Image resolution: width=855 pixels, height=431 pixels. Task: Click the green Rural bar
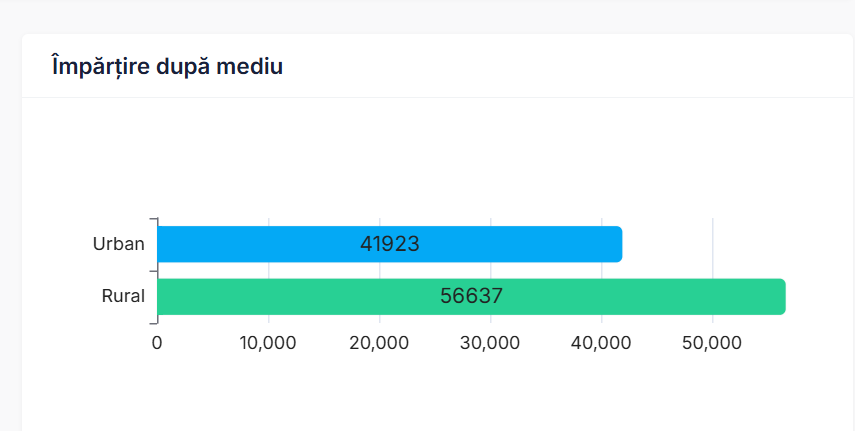tap(300, 297)
